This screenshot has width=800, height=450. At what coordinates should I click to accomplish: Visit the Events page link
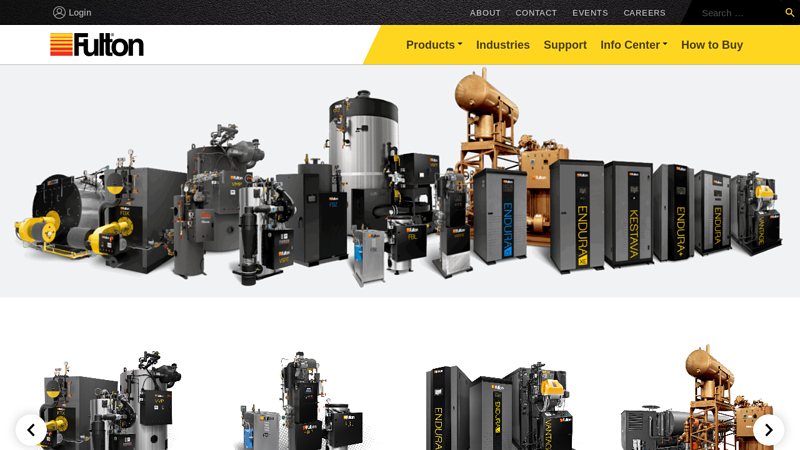[590, 13]
